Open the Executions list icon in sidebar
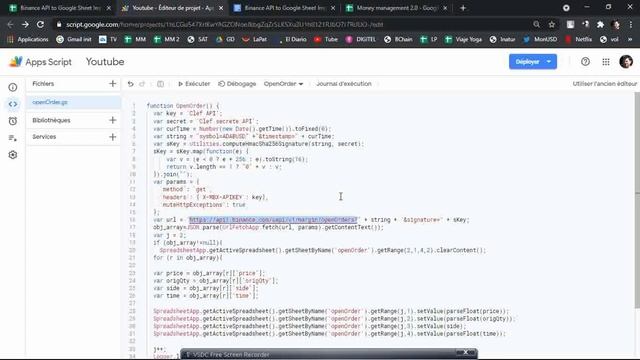The width and height of the screenshot is (640, 360). 13,138
